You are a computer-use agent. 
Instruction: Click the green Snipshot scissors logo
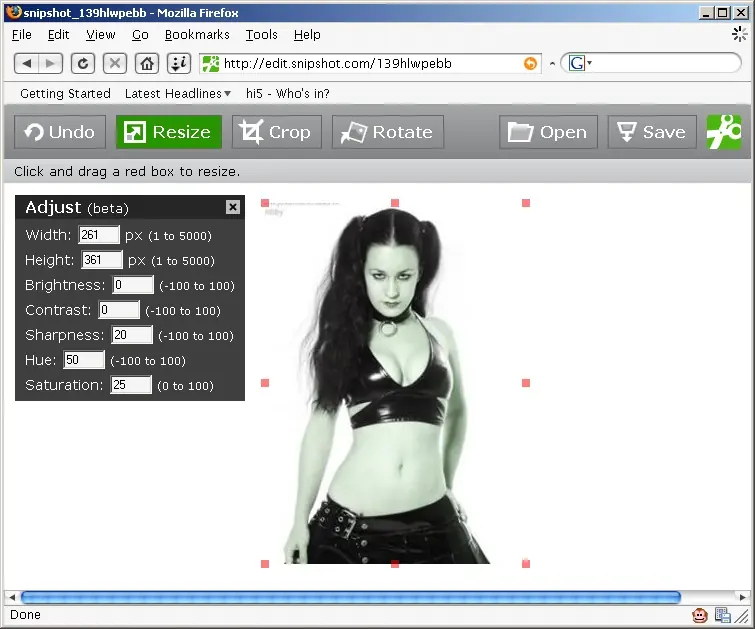[x=724, y=132]
